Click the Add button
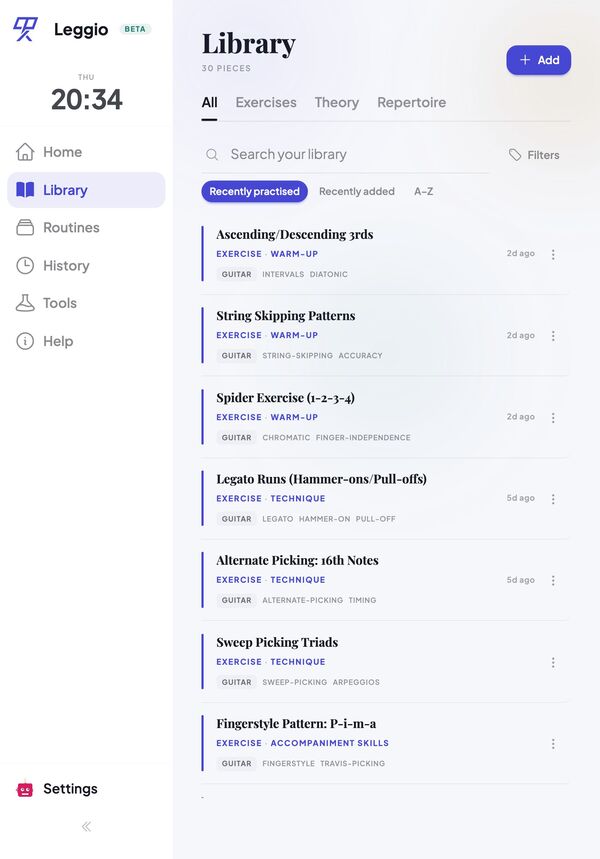This screenshot has width=600, height=859. [539, 60]
